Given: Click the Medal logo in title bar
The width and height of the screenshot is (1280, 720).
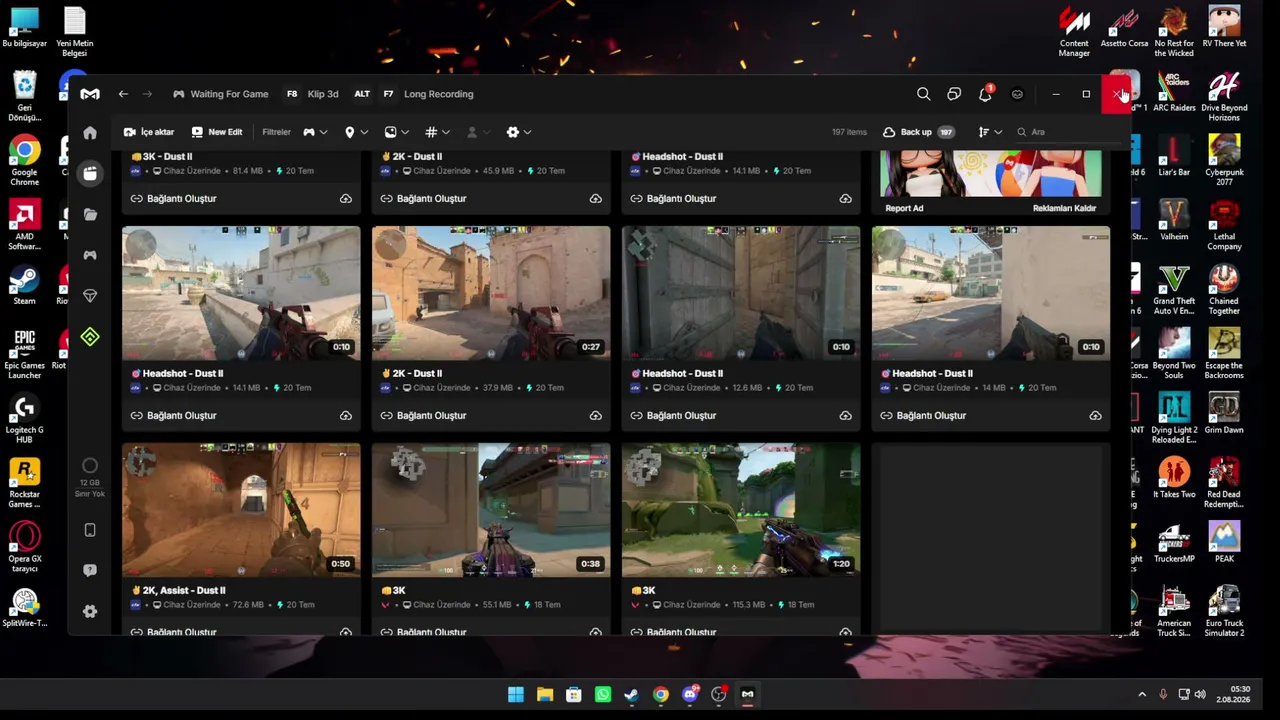Looking at the screenshot, I should [x=90, y=94].
